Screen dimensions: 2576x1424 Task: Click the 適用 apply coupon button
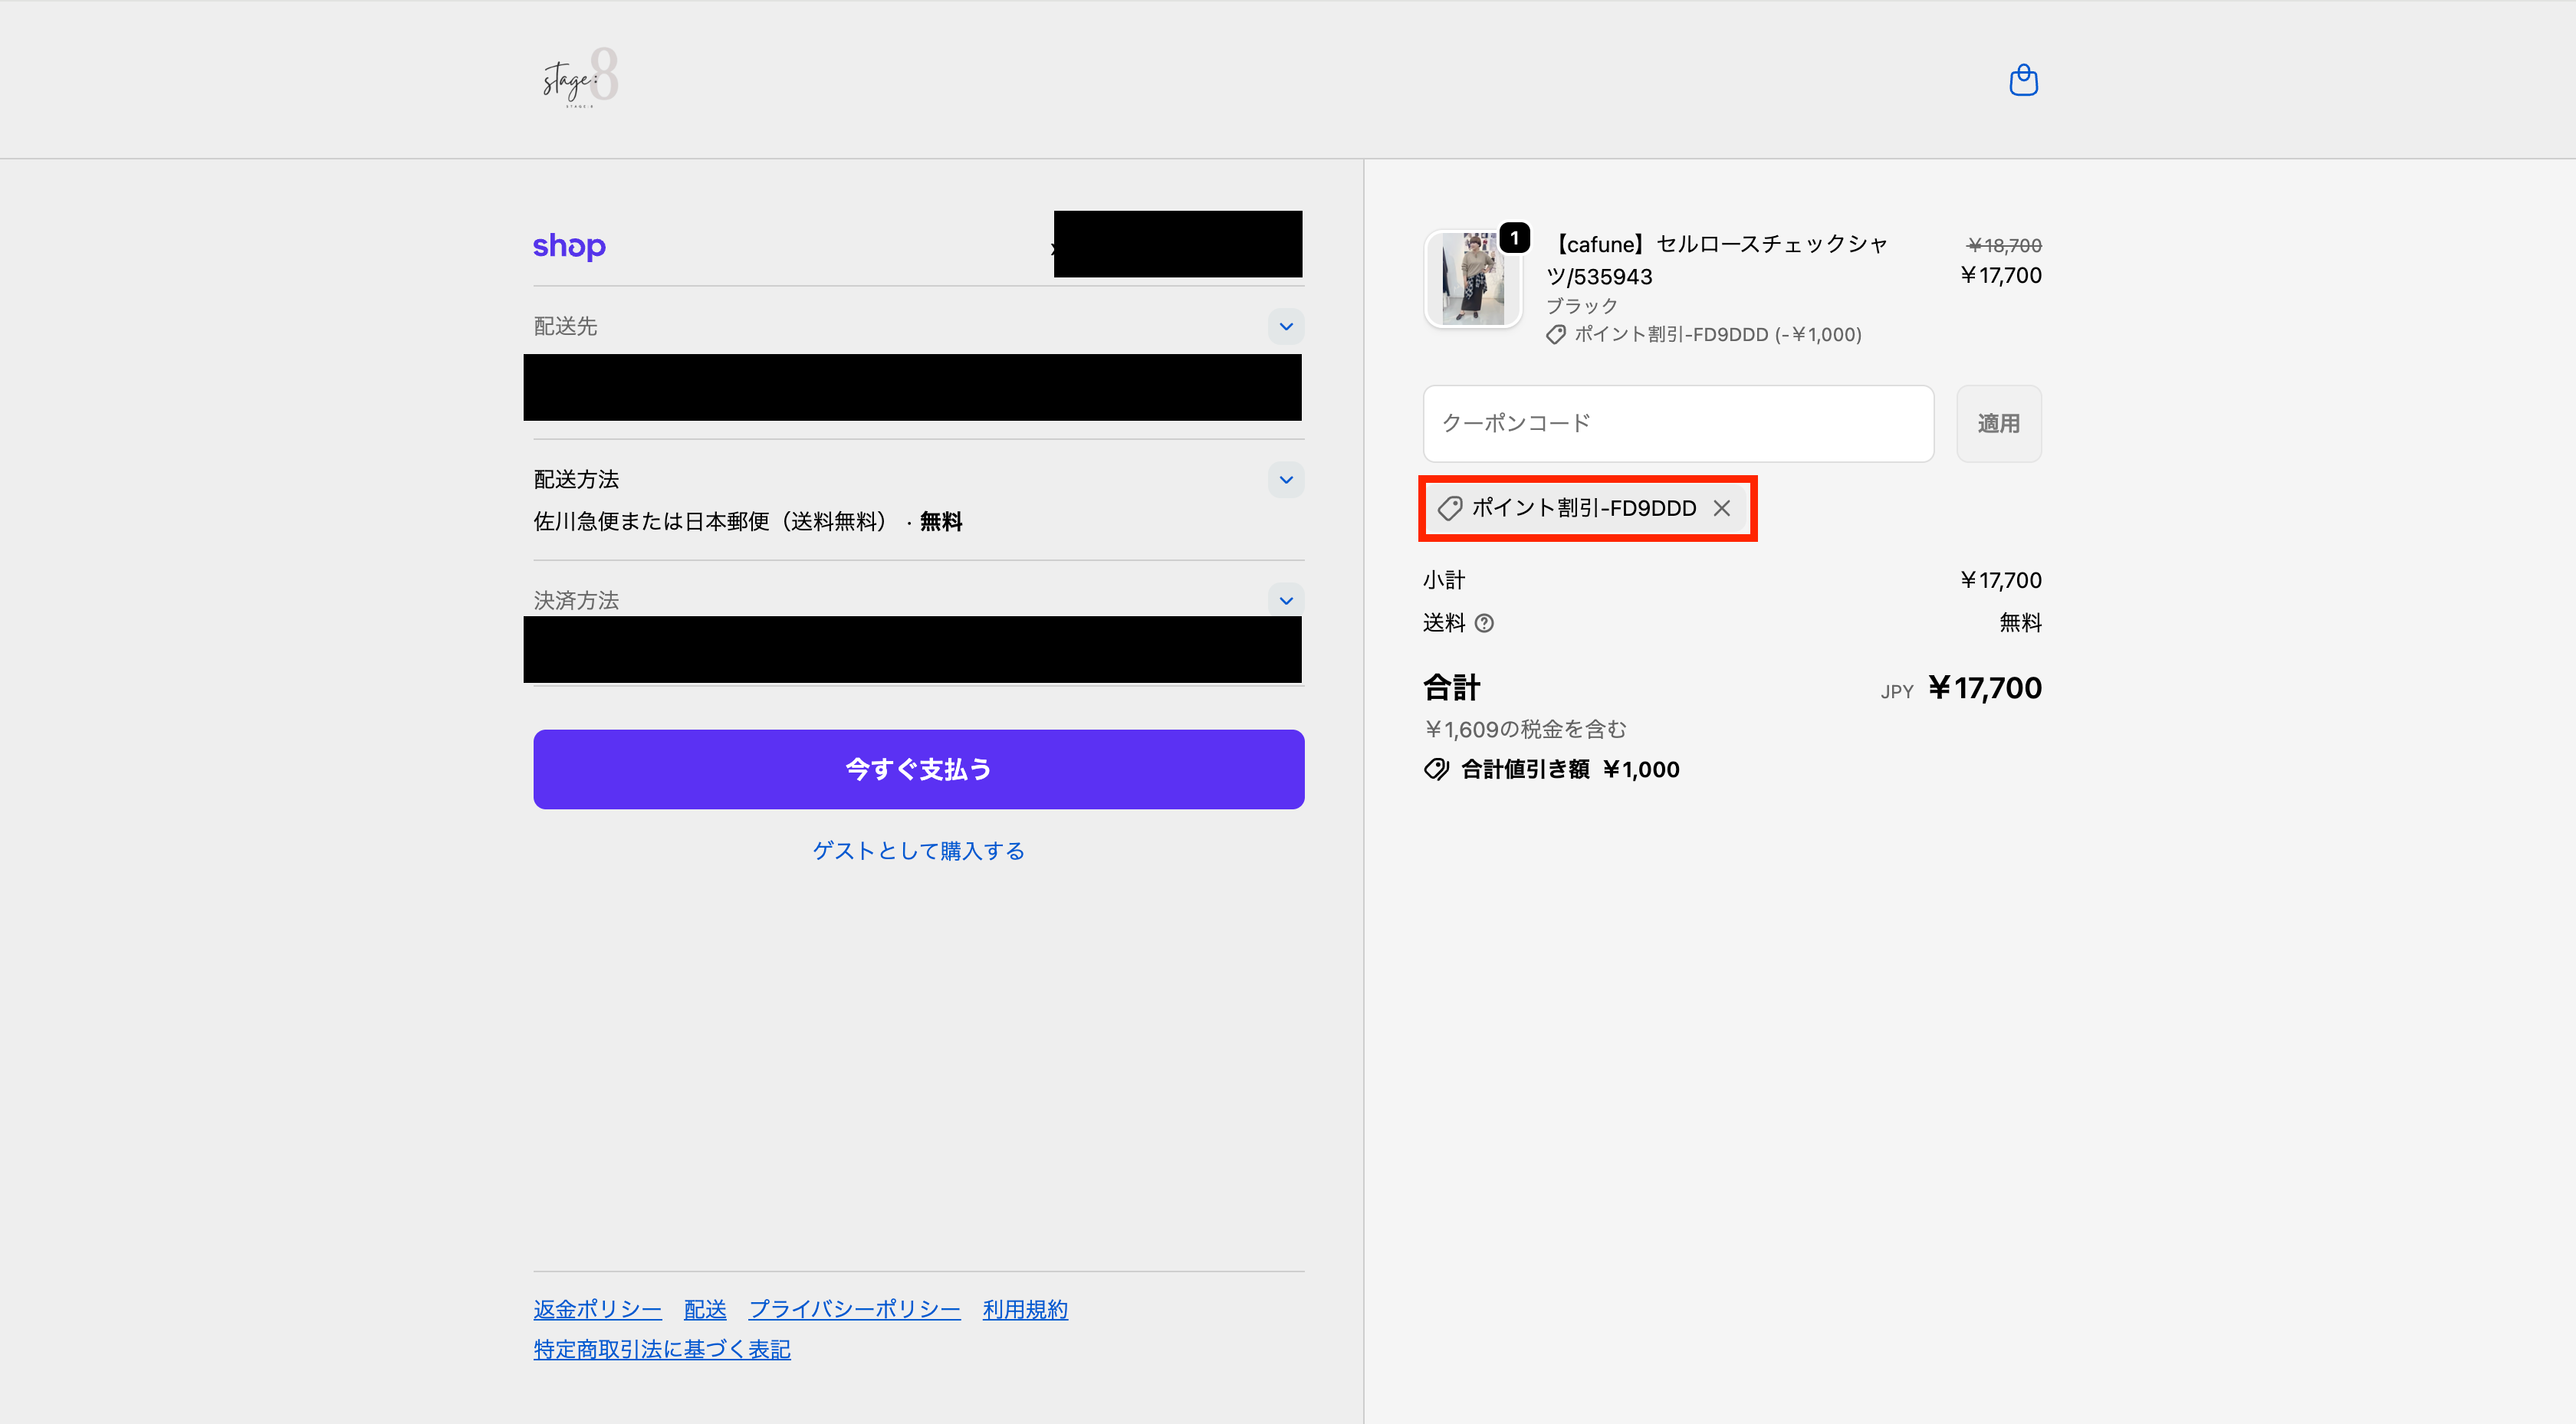click(x=1998, y=424)
